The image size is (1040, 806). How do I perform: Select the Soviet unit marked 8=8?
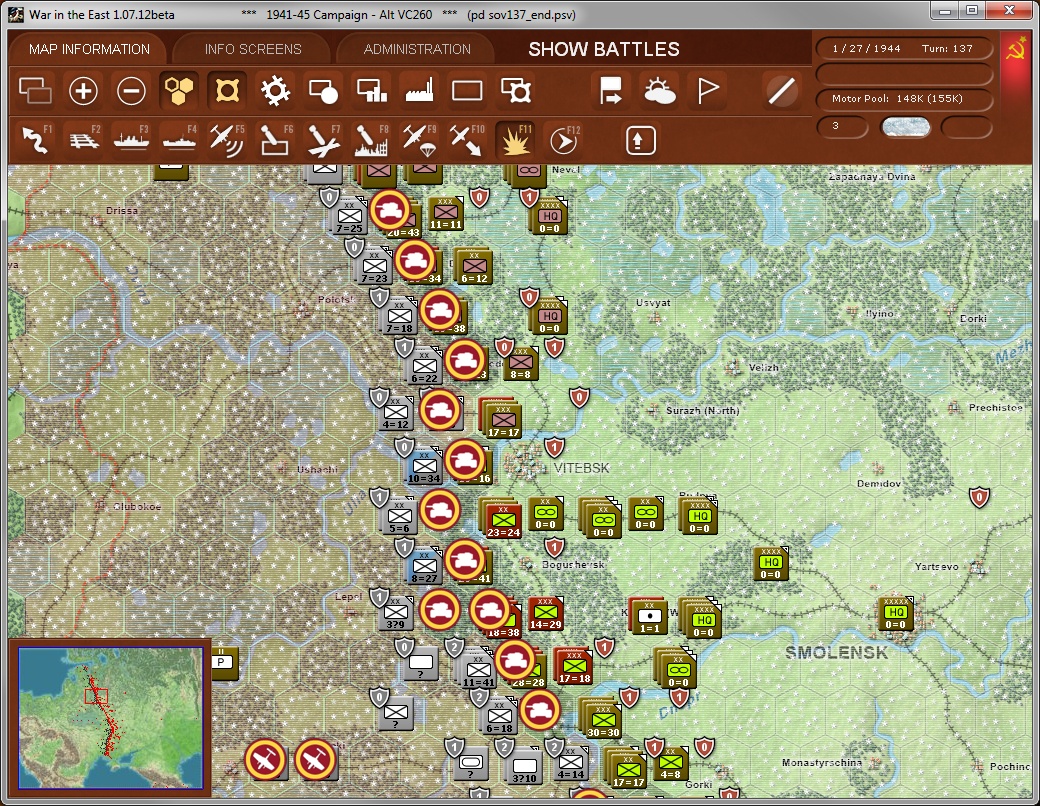[x=521, y=363]
